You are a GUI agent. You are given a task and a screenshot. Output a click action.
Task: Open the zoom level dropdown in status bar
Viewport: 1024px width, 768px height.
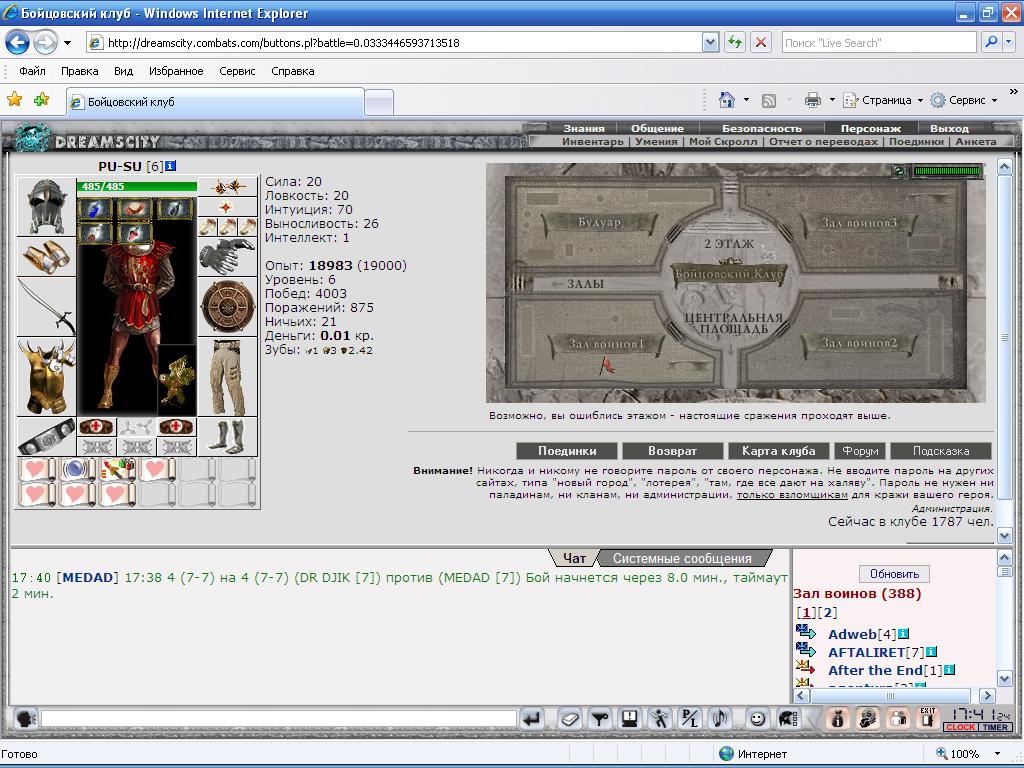click(997, 754)
